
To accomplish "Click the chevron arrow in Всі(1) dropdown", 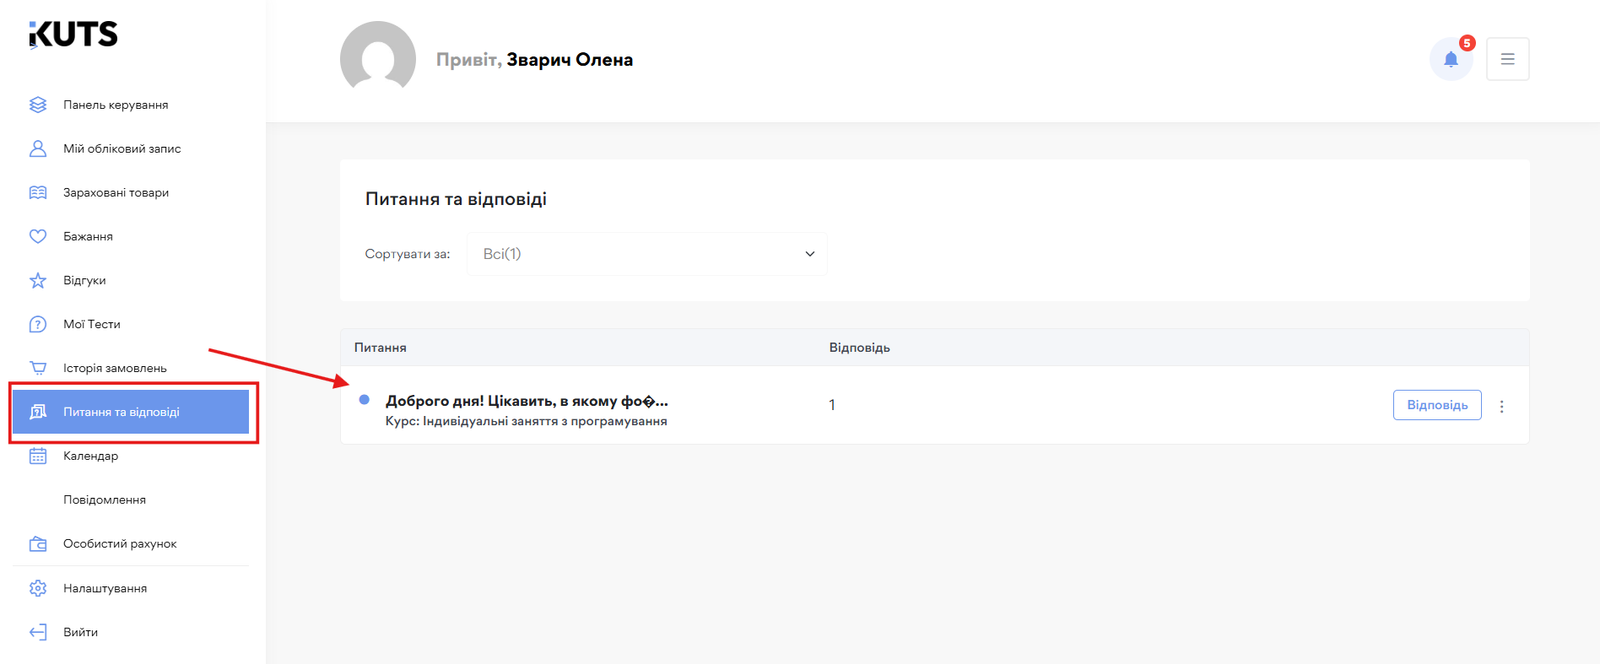I will click(x=810, y=254).
